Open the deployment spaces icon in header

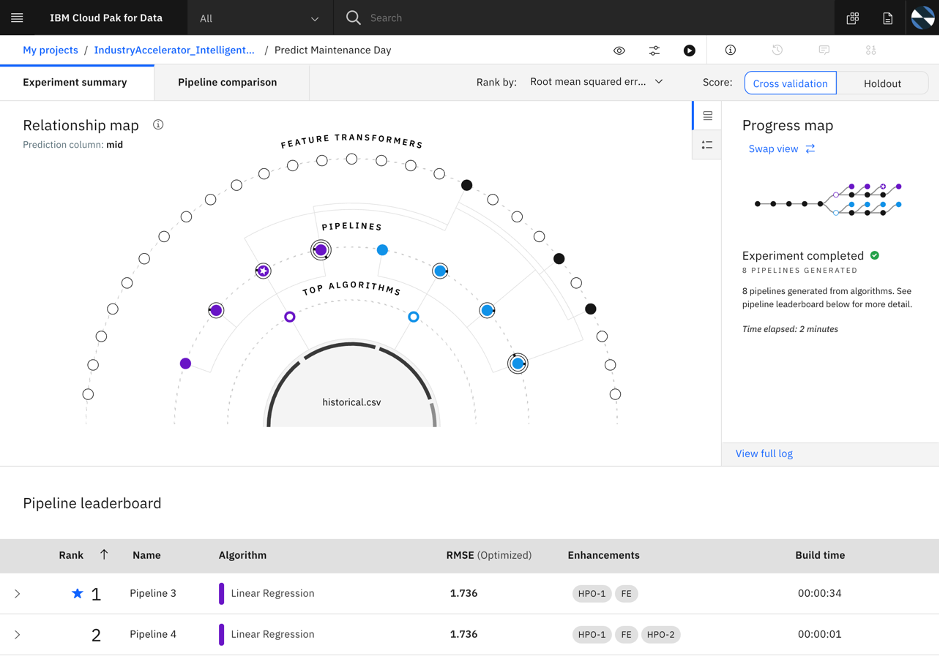pyautogui.click(x=853, y=18)
